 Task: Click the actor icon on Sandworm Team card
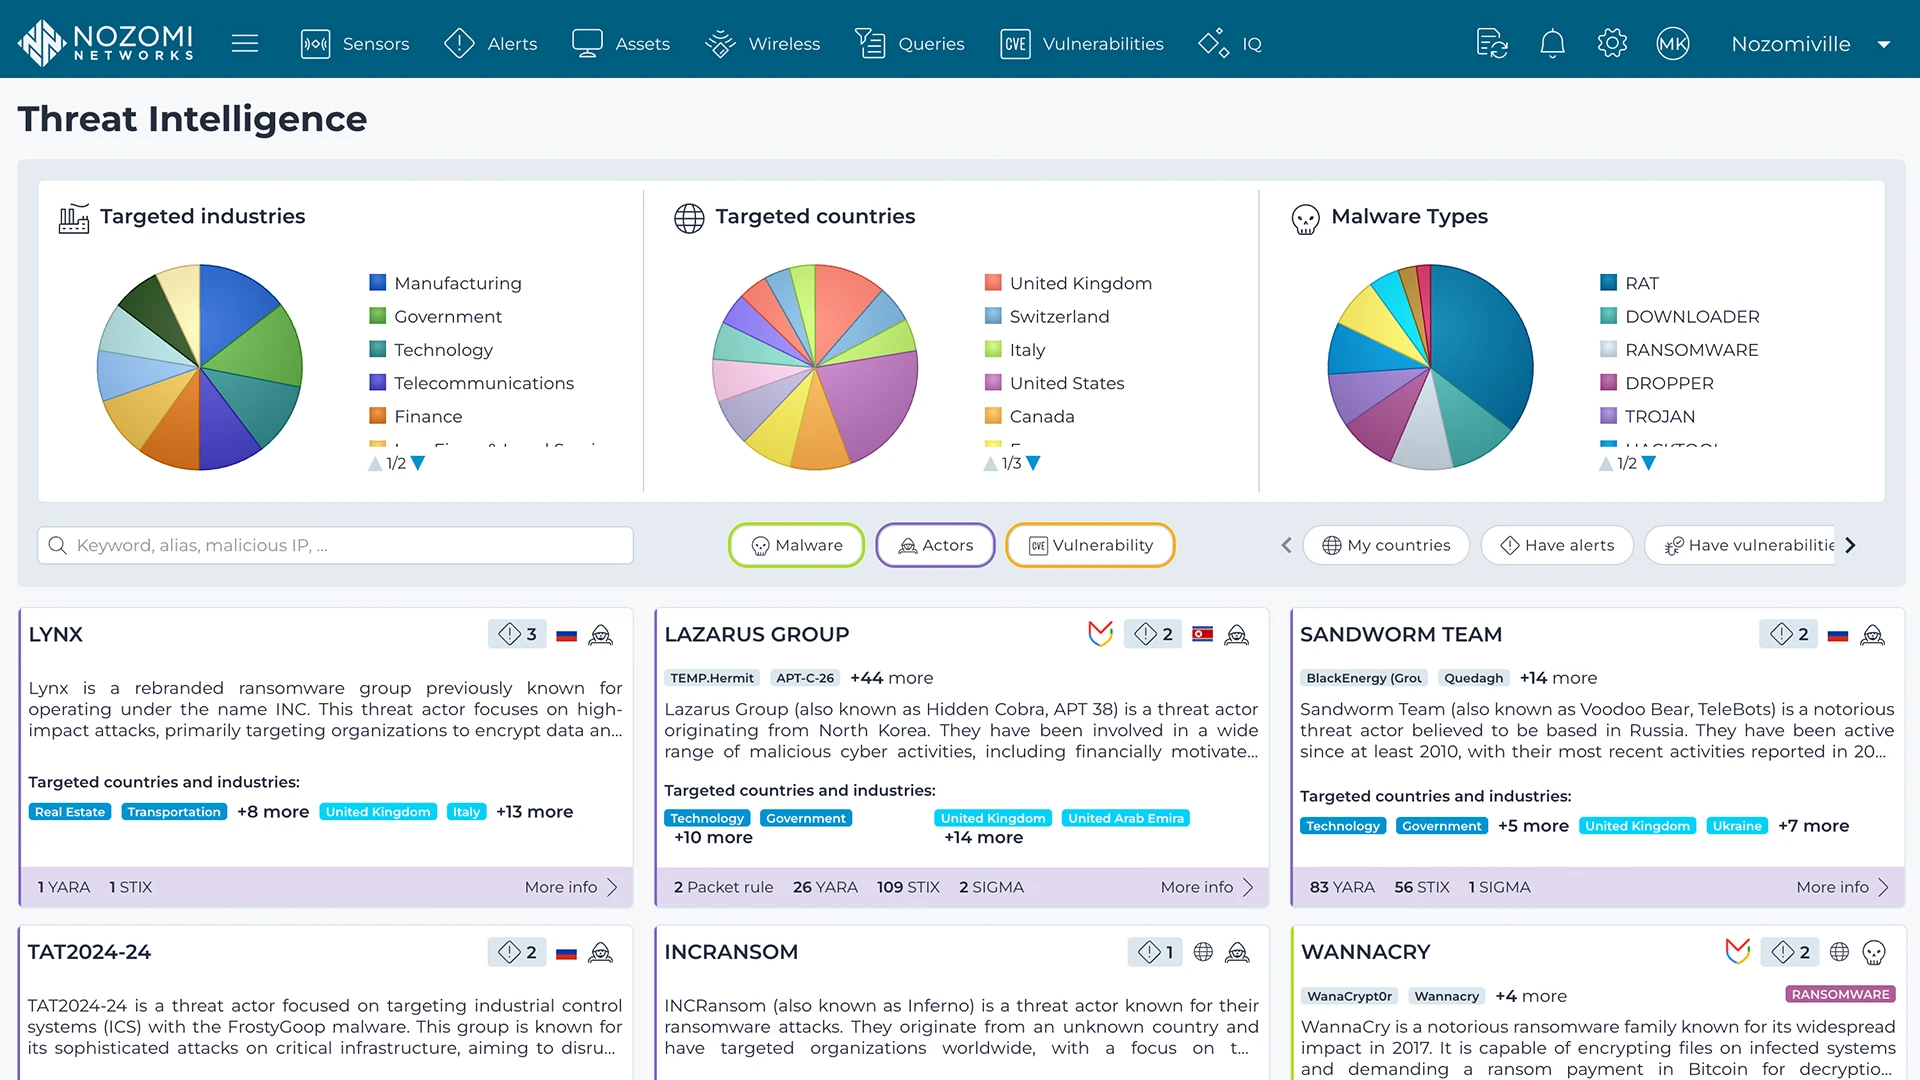1873,634
